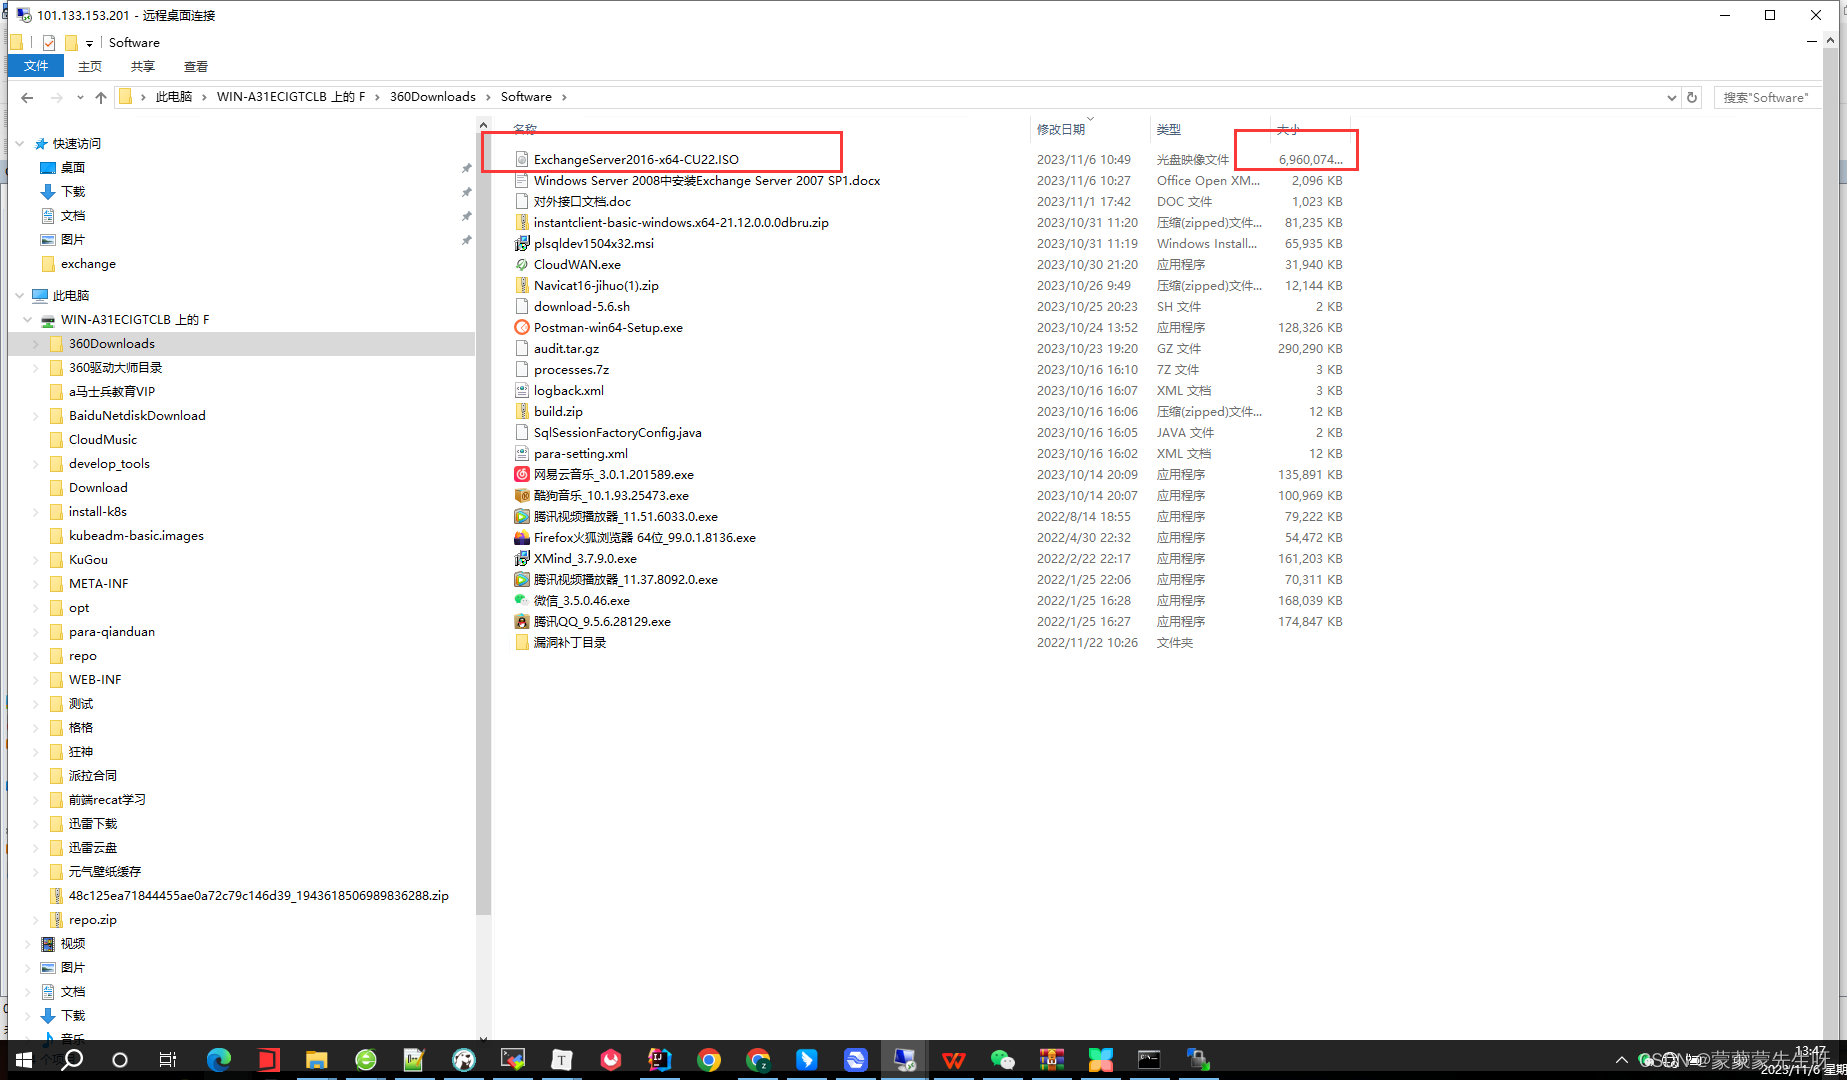Screen dimensions: 1847x1080
Task: Select BaiduNetdiskDownload folder in tree
Action: (x=137, y=416)
